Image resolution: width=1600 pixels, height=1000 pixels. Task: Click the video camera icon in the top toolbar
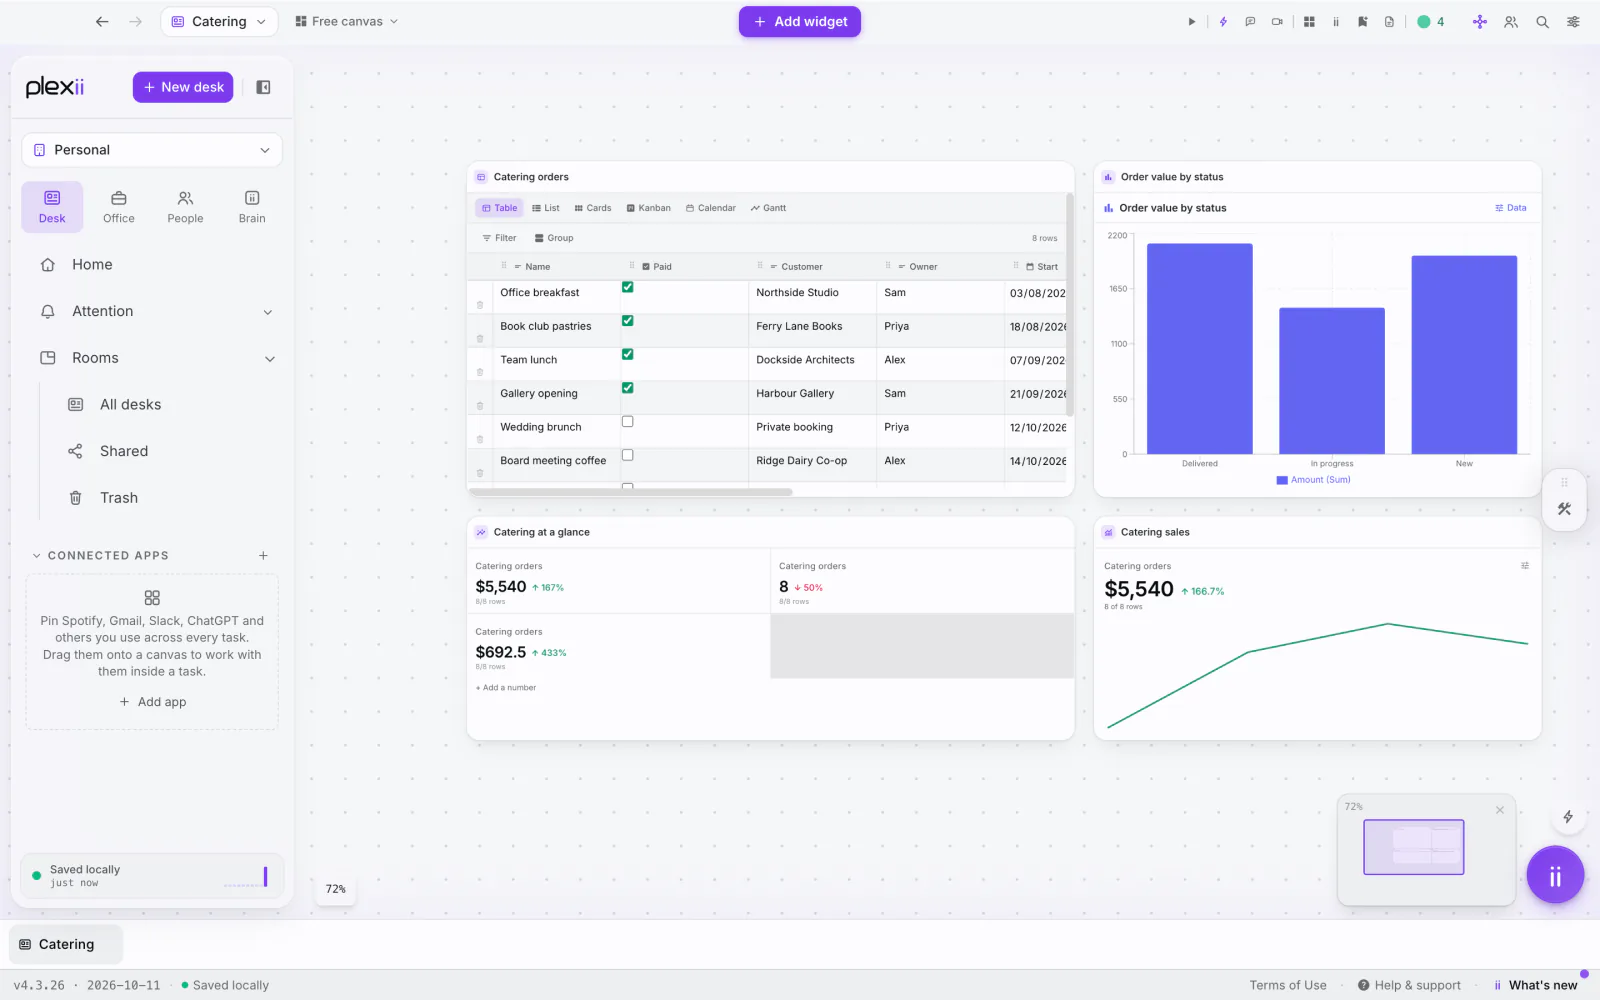coord(1277,22)
